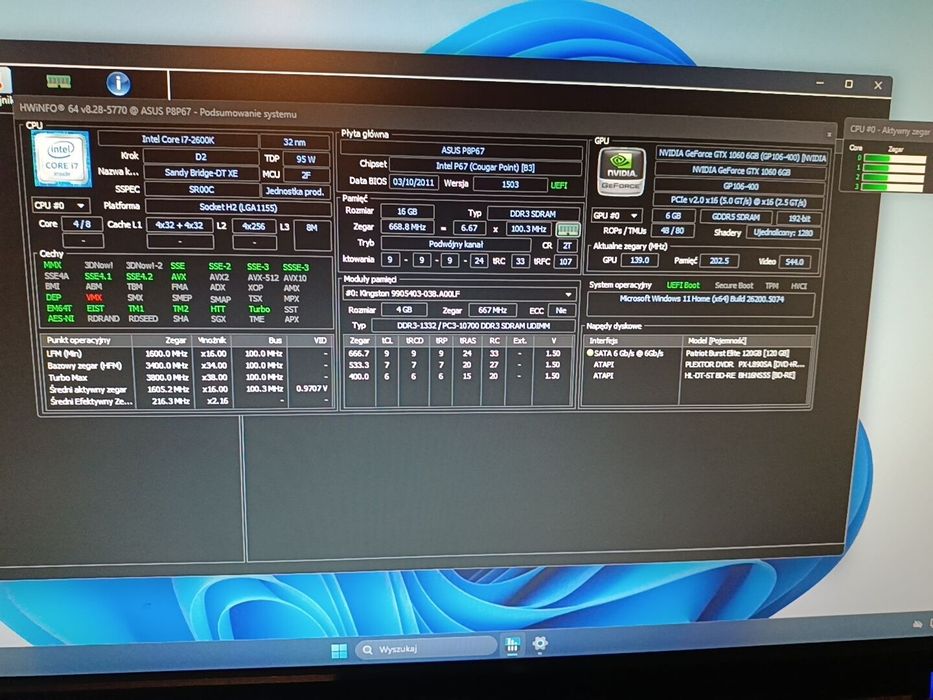933x700 pixels.
Task: Click the red VMX feature flag
Action: click(x=93, y=297)
